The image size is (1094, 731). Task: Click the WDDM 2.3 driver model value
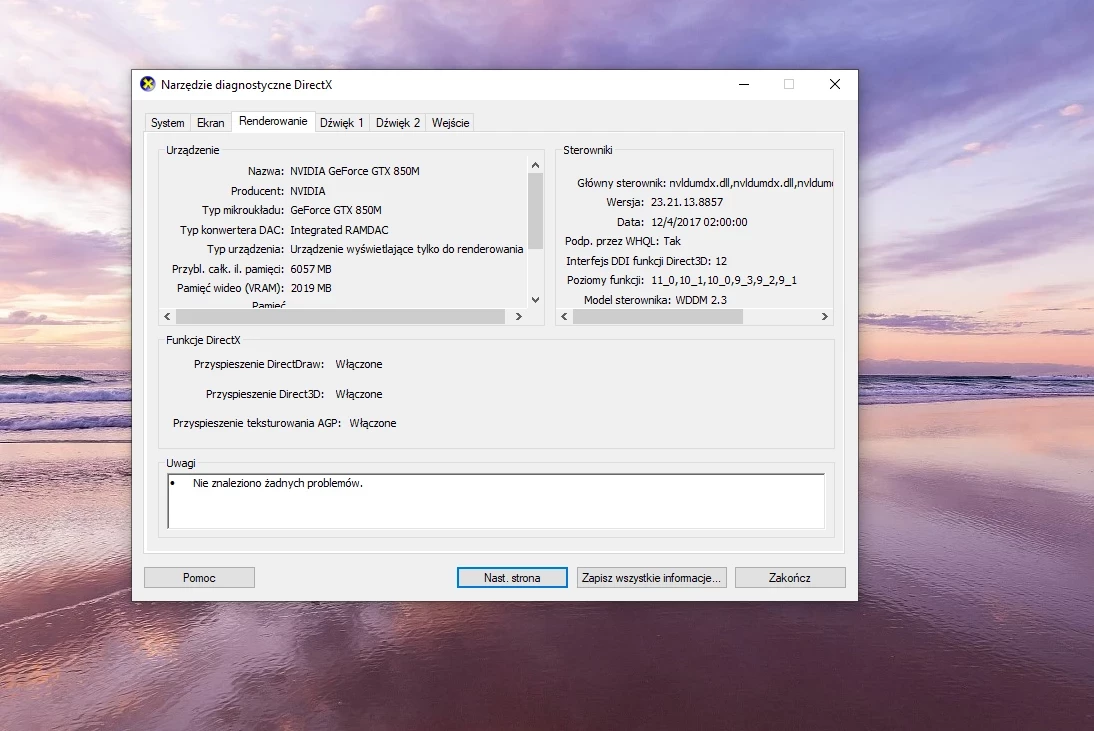tap(700, 300)
